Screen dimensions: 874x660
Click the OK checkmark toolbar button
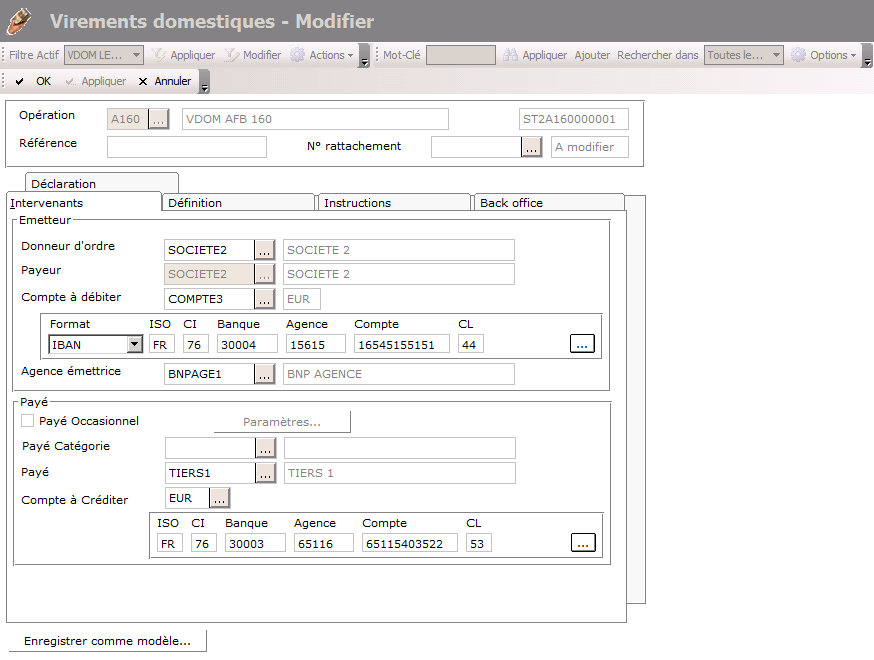coord(33,81)
